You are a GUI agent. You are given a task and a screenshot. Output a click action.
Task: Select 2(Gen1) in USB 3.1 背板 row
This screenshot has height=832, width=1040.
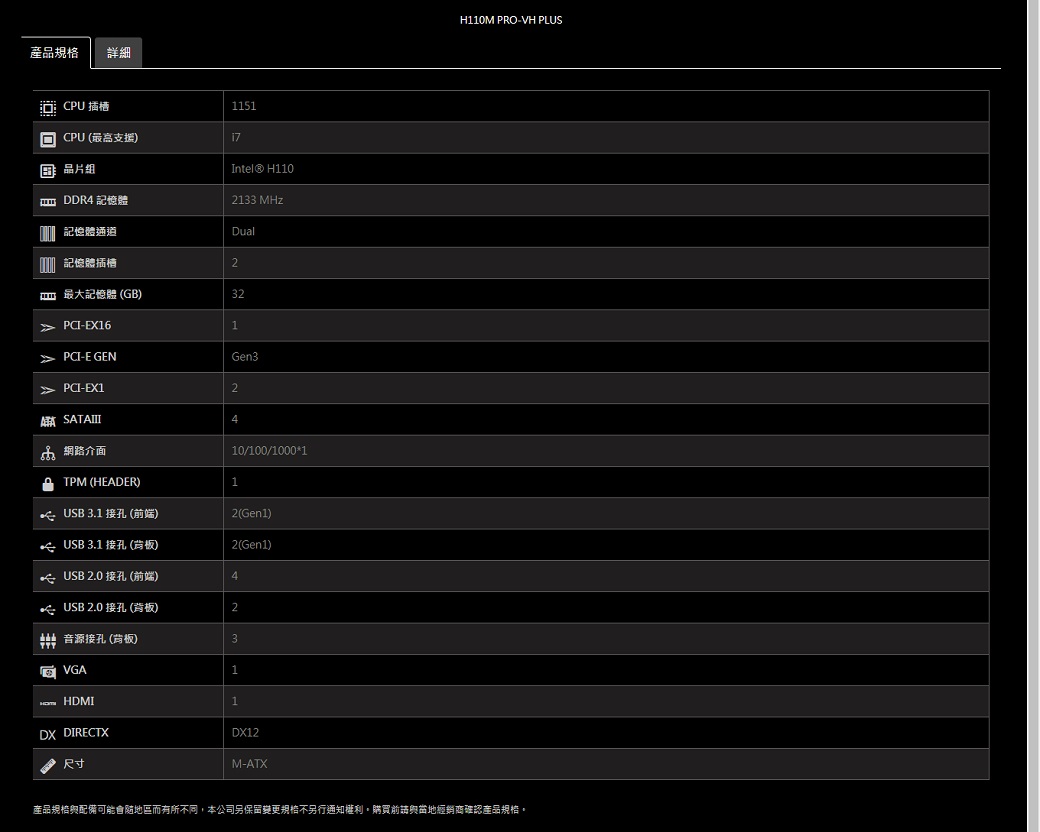pos(251,544)
